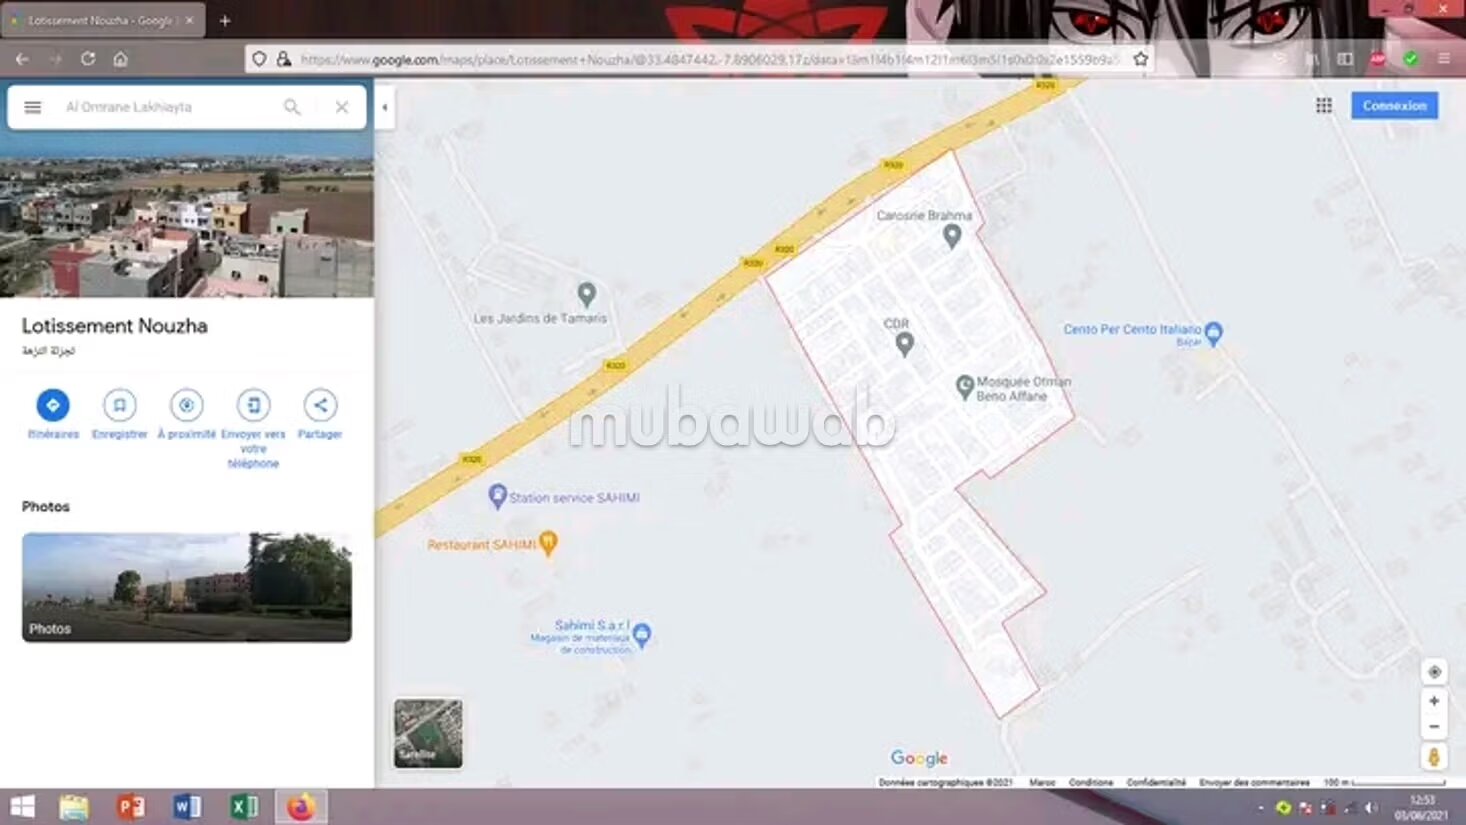Zoom out with minus button

pyautogui.click(x=1434, y=727)
